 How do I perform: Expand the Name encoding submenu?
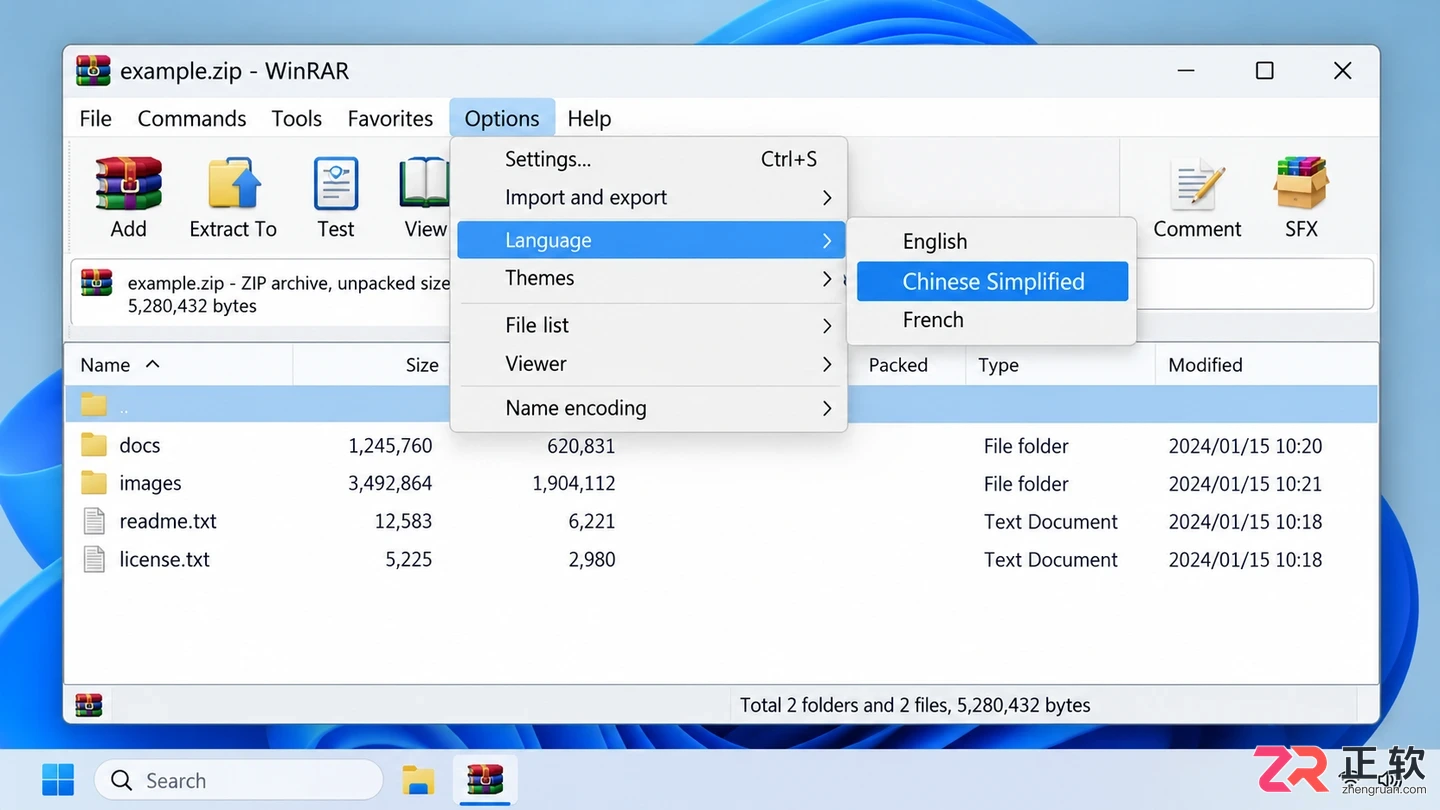(649, 408)
